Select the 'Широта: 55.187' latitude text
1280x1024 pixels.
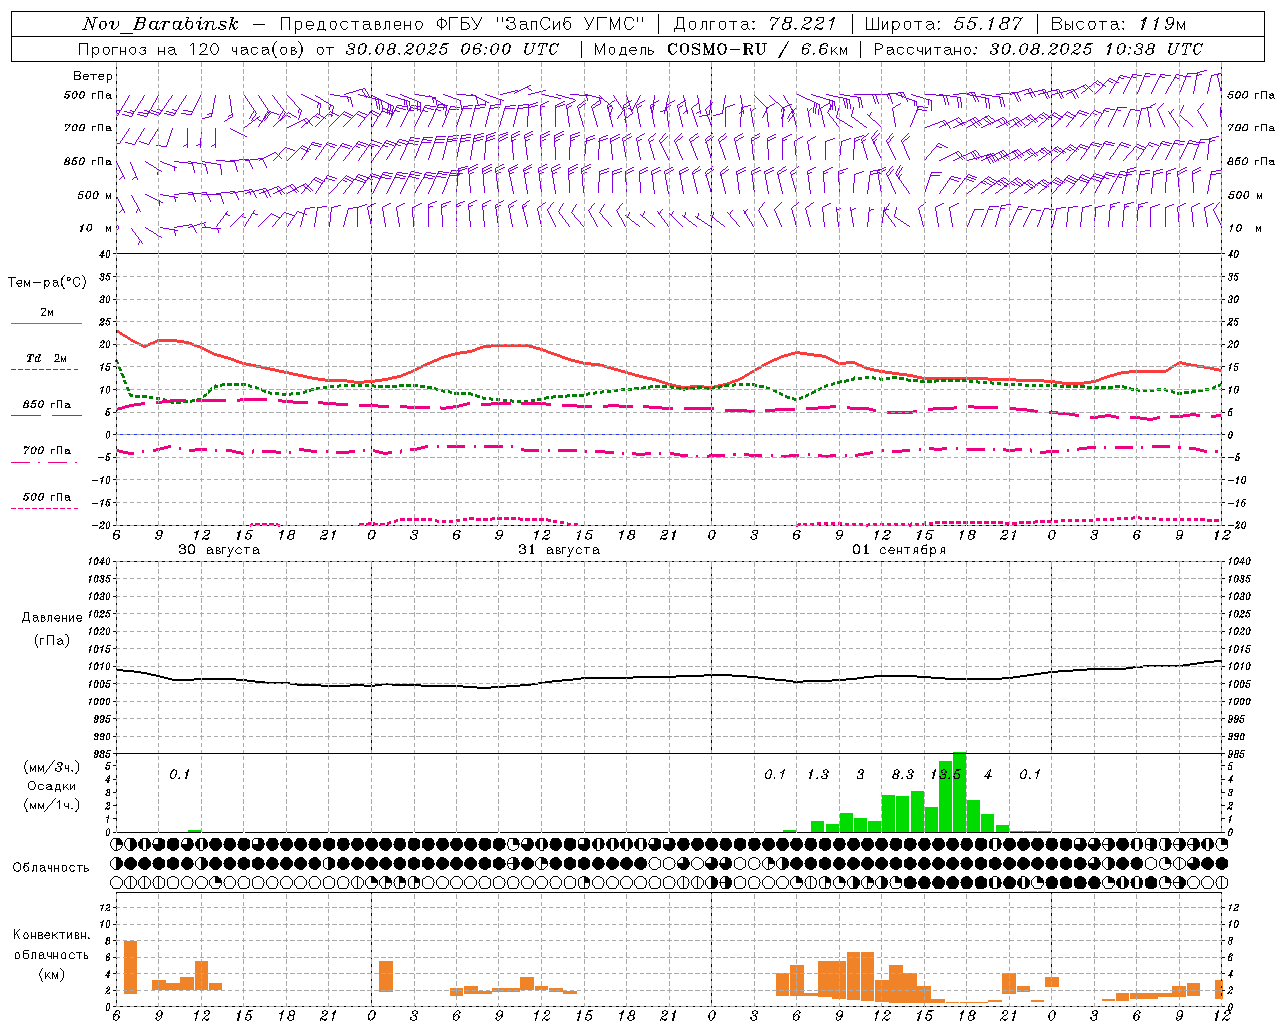click(943, 24)
